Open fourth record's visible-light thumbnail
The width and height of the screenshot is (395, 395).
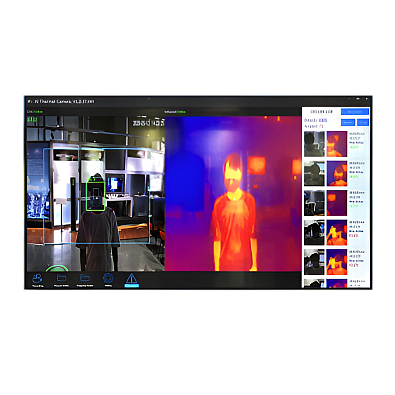coord(314,233)
